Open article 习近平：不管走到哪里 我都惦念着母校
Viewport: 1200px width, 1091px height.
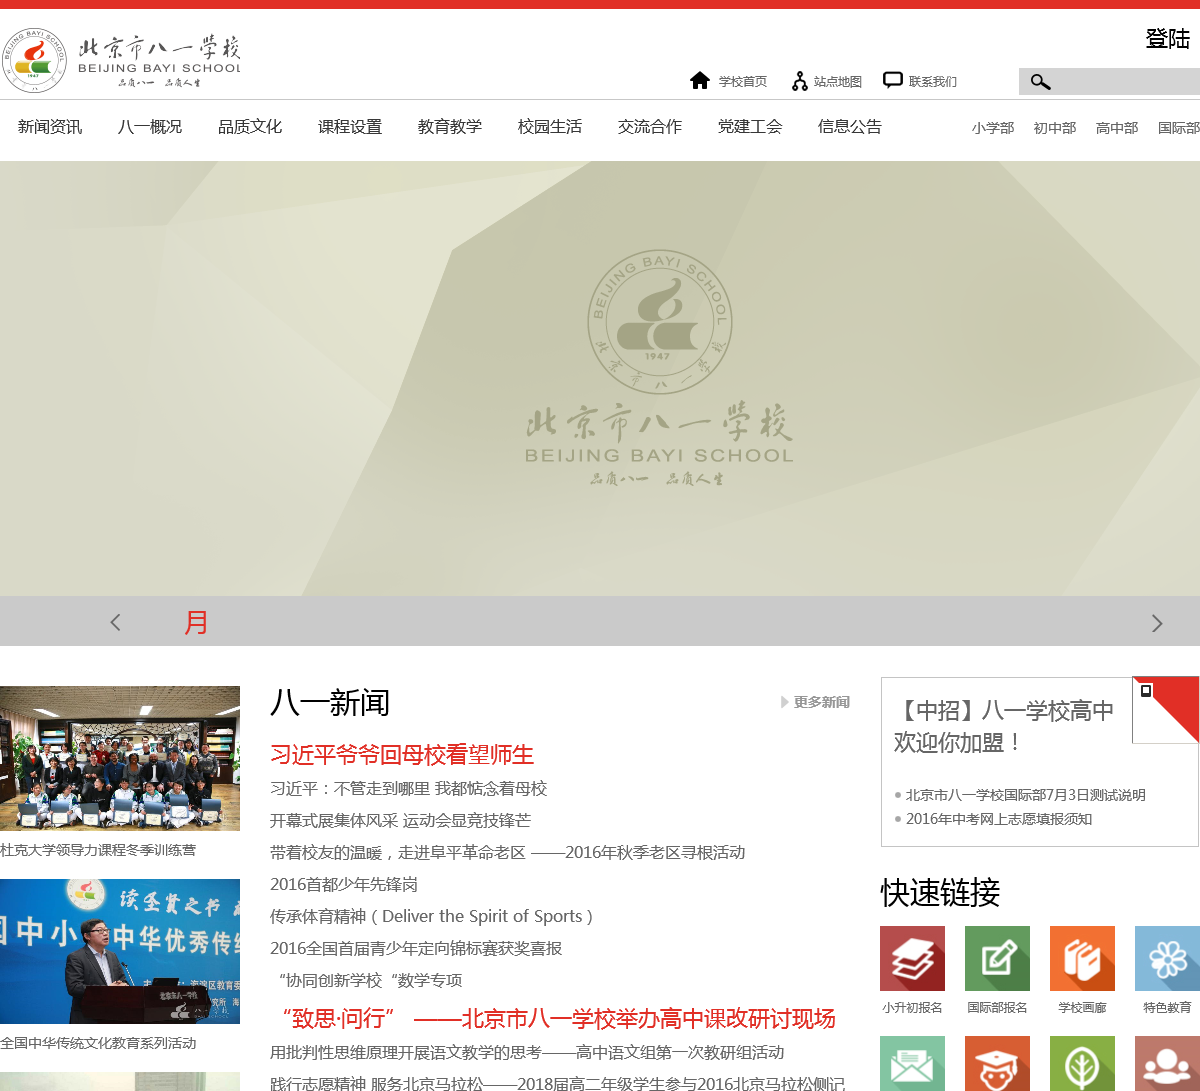409,789
